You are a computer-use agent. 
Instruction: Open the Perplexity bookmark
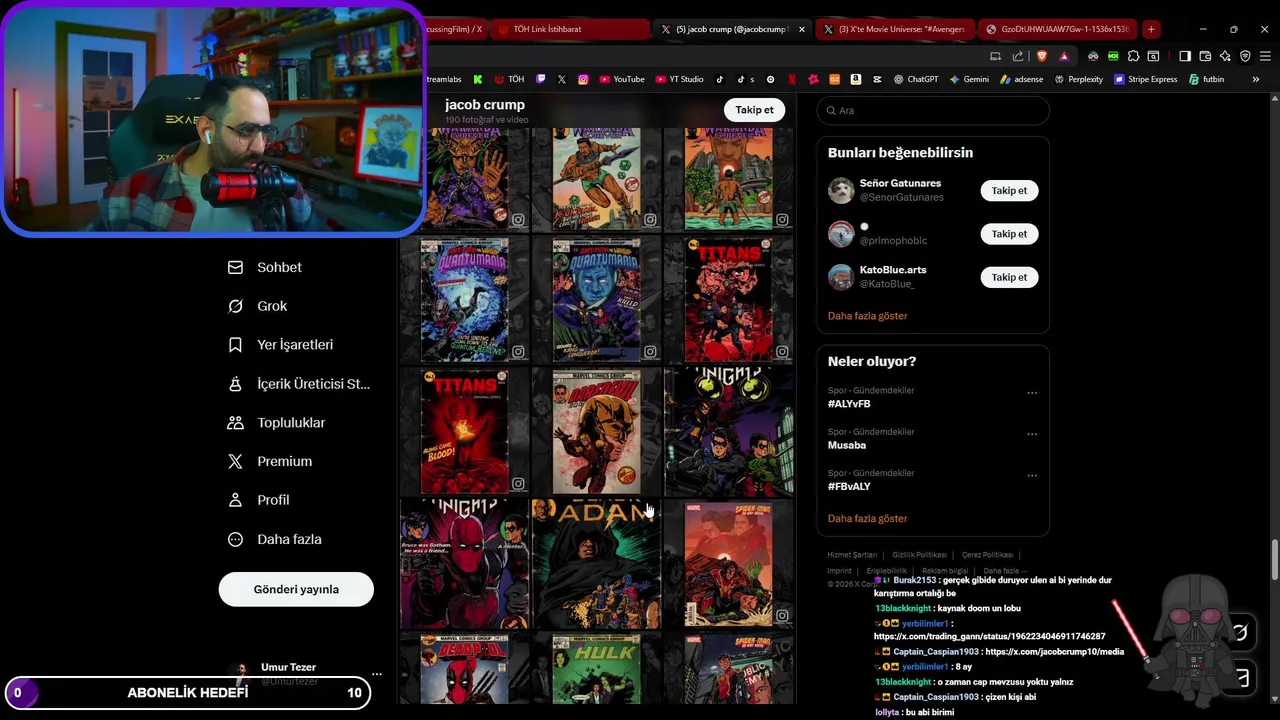pyautogui.click(x=1078, y=79)
